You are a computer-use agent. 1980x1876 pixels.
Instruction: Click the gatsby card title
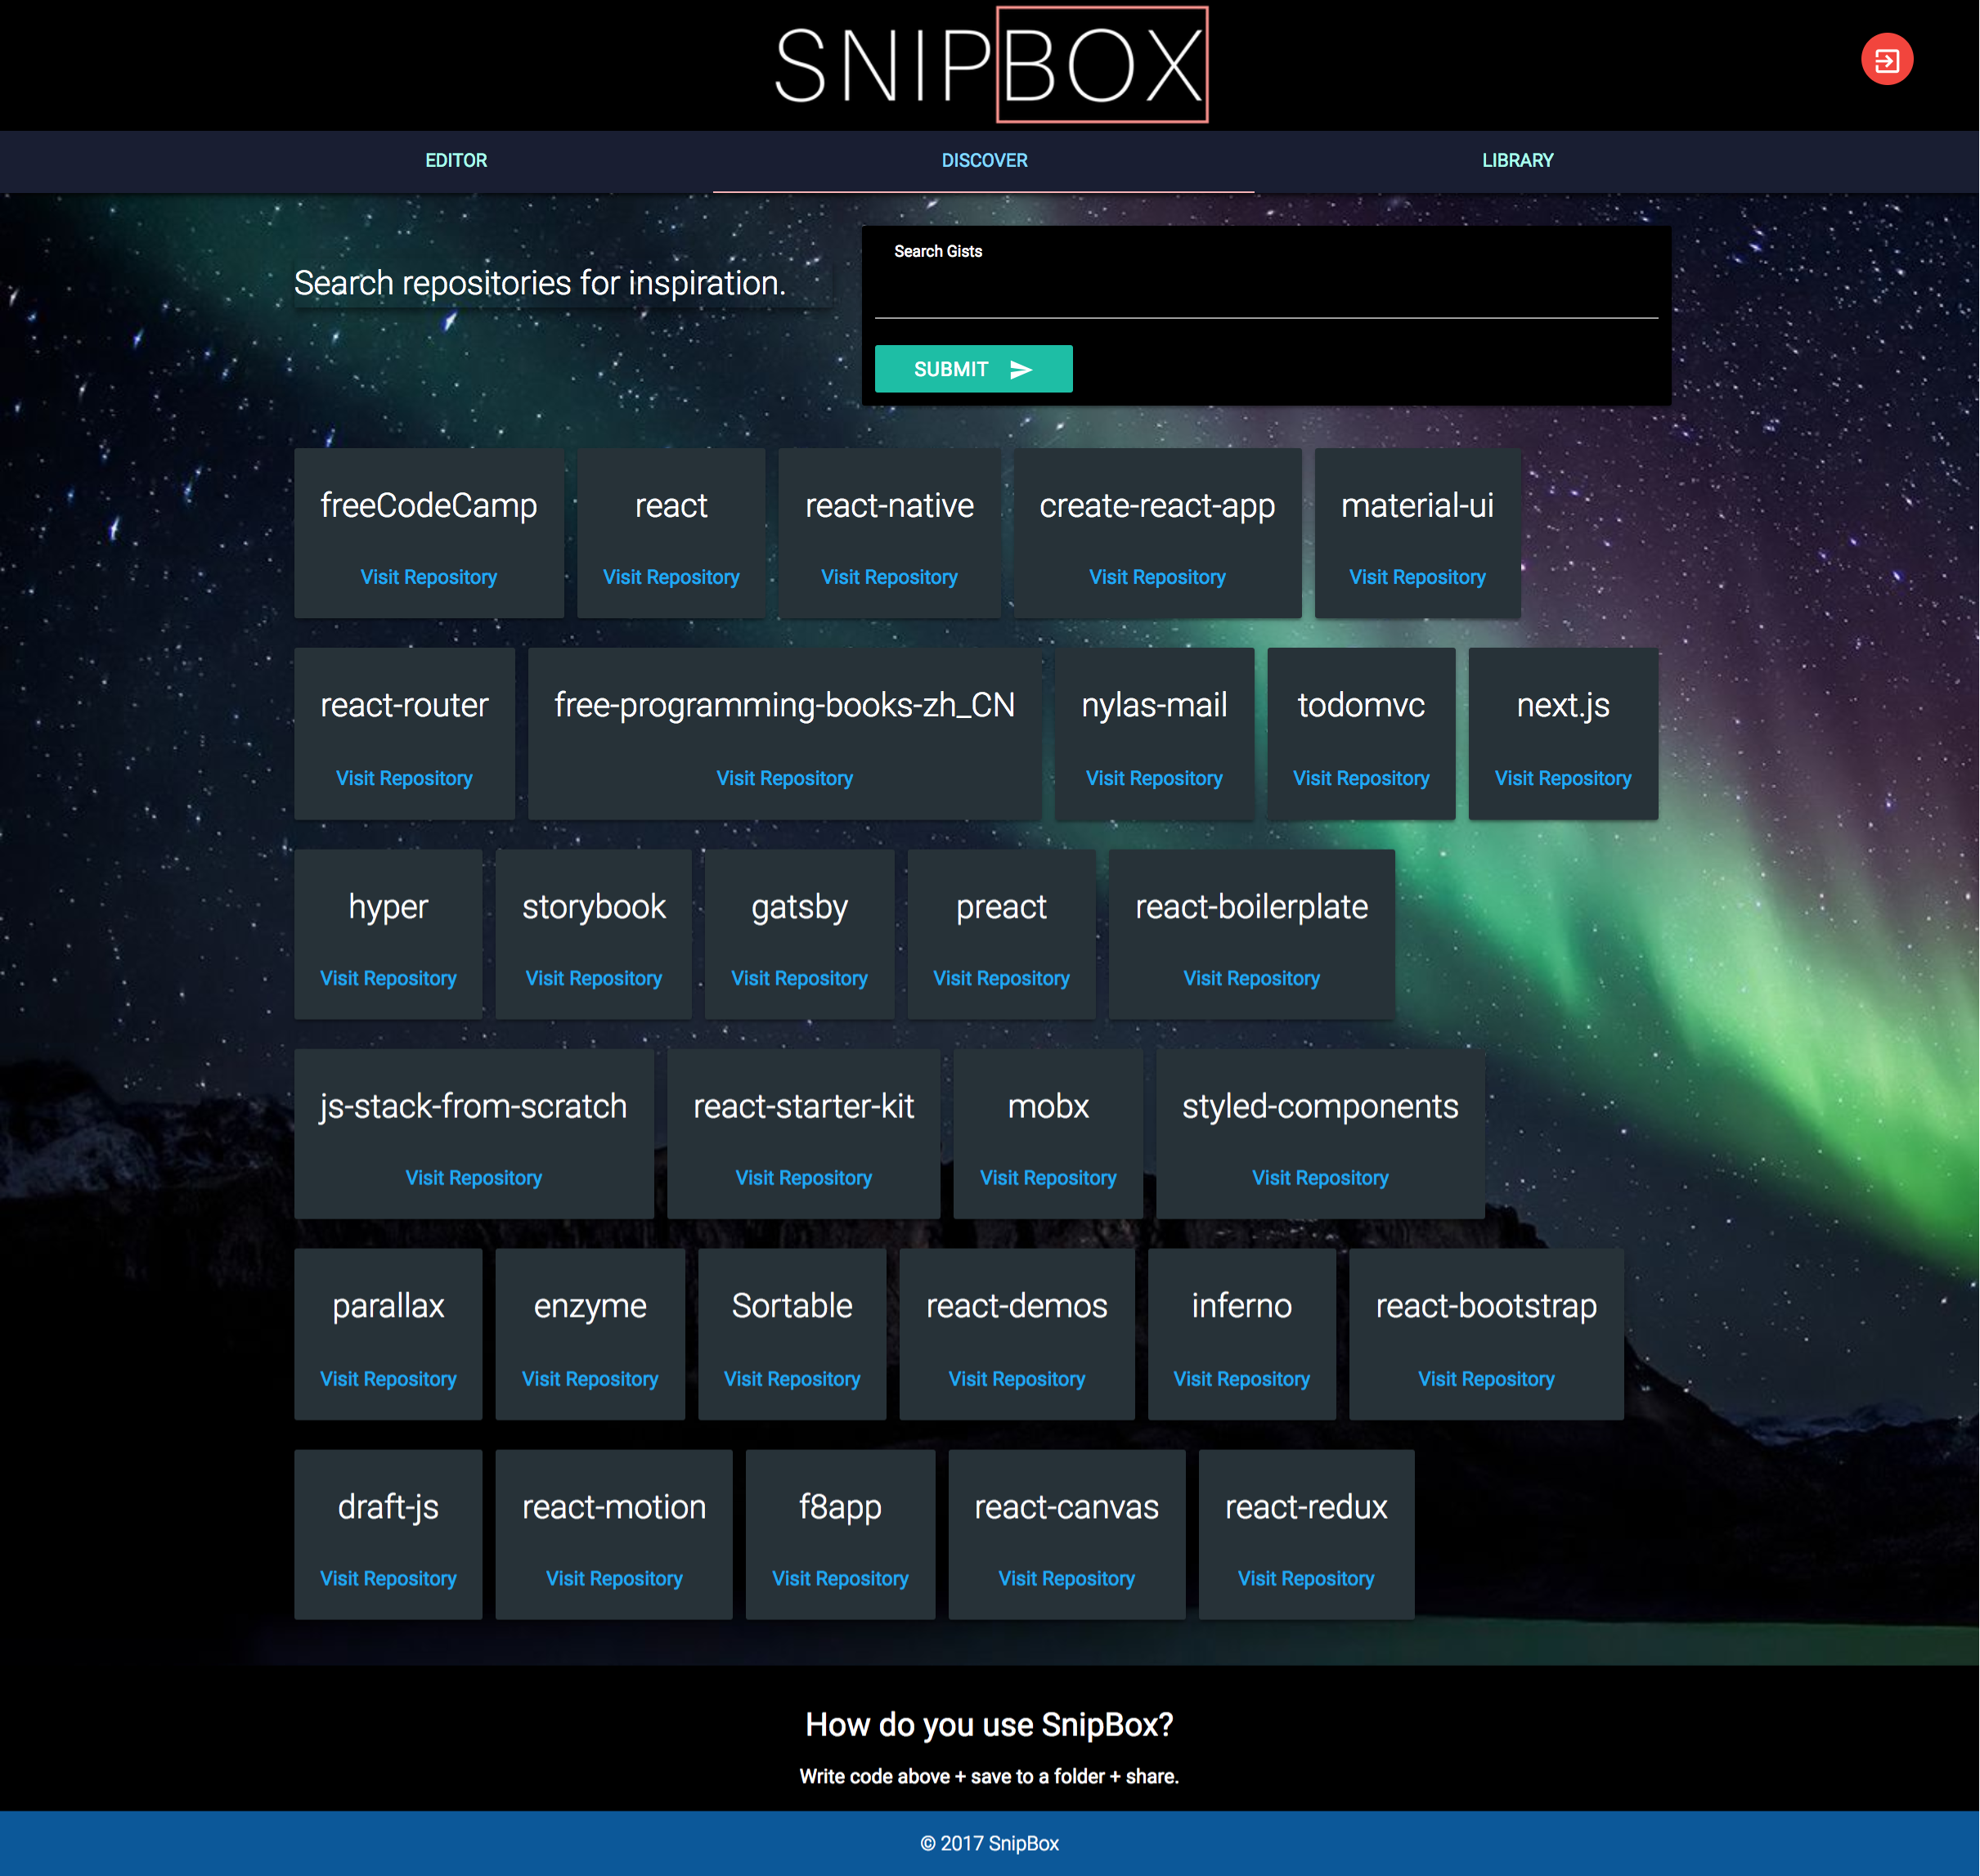coord(799,906)
